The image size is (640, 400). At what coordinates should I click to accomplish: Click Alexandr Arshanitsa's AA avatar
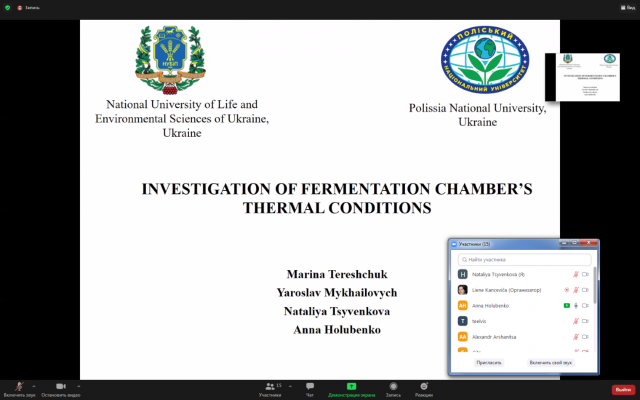click(x=462, y=337)
